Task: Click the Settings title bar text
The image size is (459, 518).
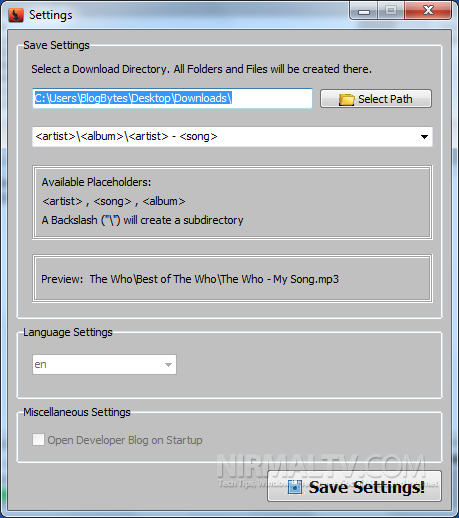Action: [x=51, y=15]
